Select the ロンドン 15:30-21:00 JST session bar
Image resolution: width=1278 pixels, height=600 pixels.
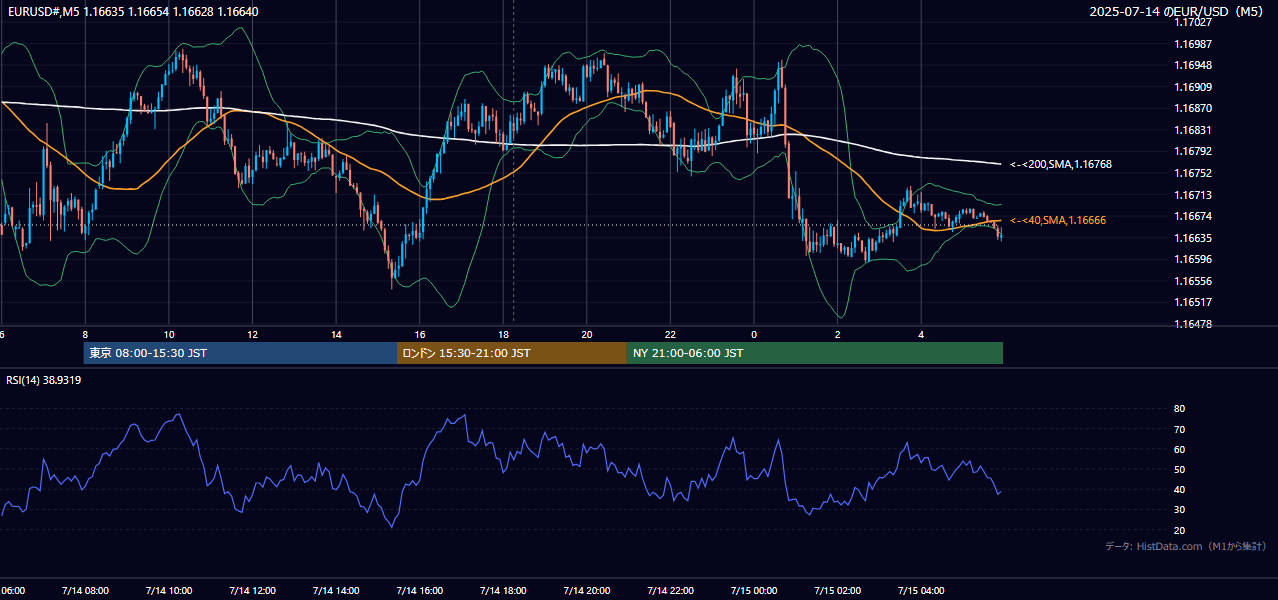click(x=512, y=353)
